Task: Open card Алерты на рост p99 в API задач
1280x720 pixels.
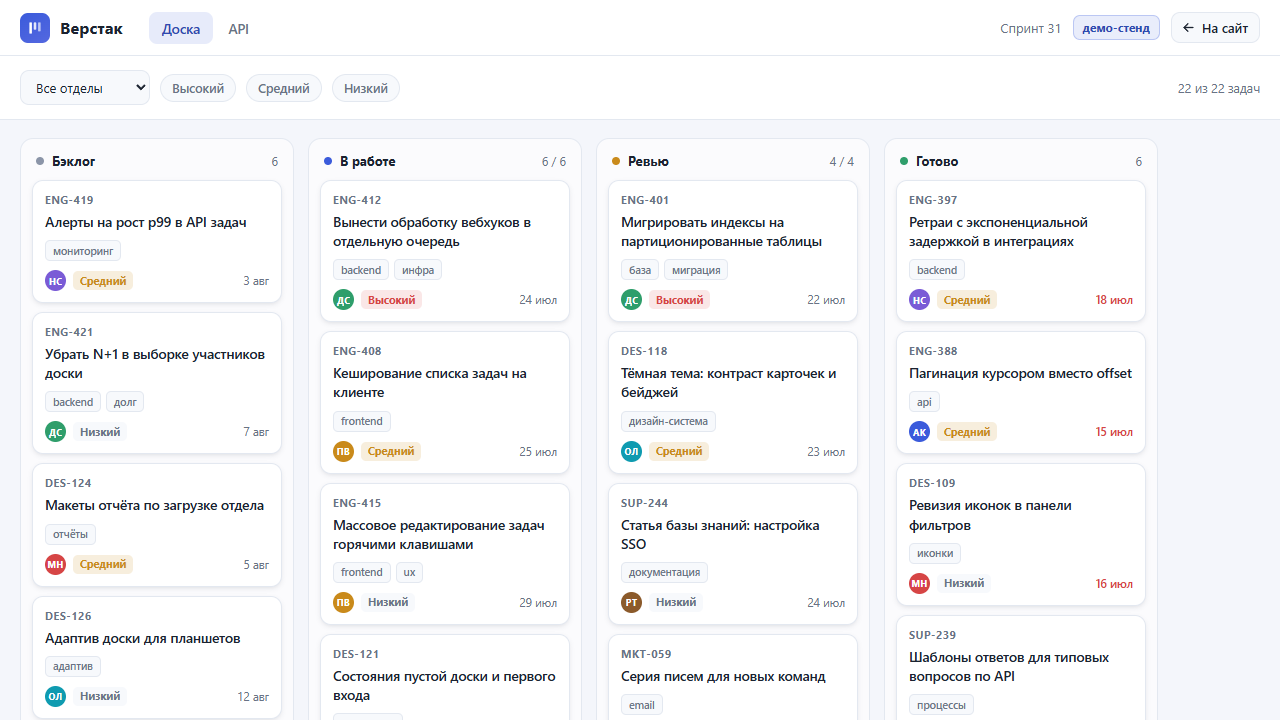Action: (x=157, y=241)
